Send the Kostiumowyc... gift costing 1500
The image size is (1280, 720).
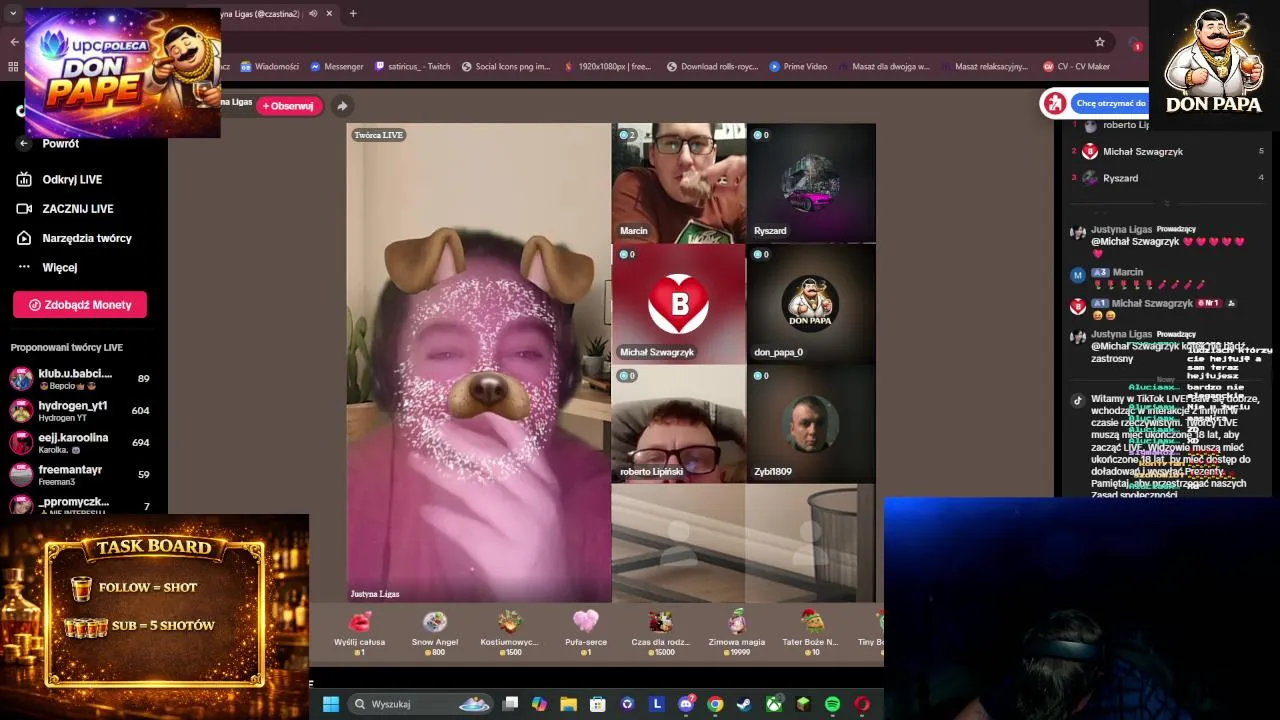(510, 632)
